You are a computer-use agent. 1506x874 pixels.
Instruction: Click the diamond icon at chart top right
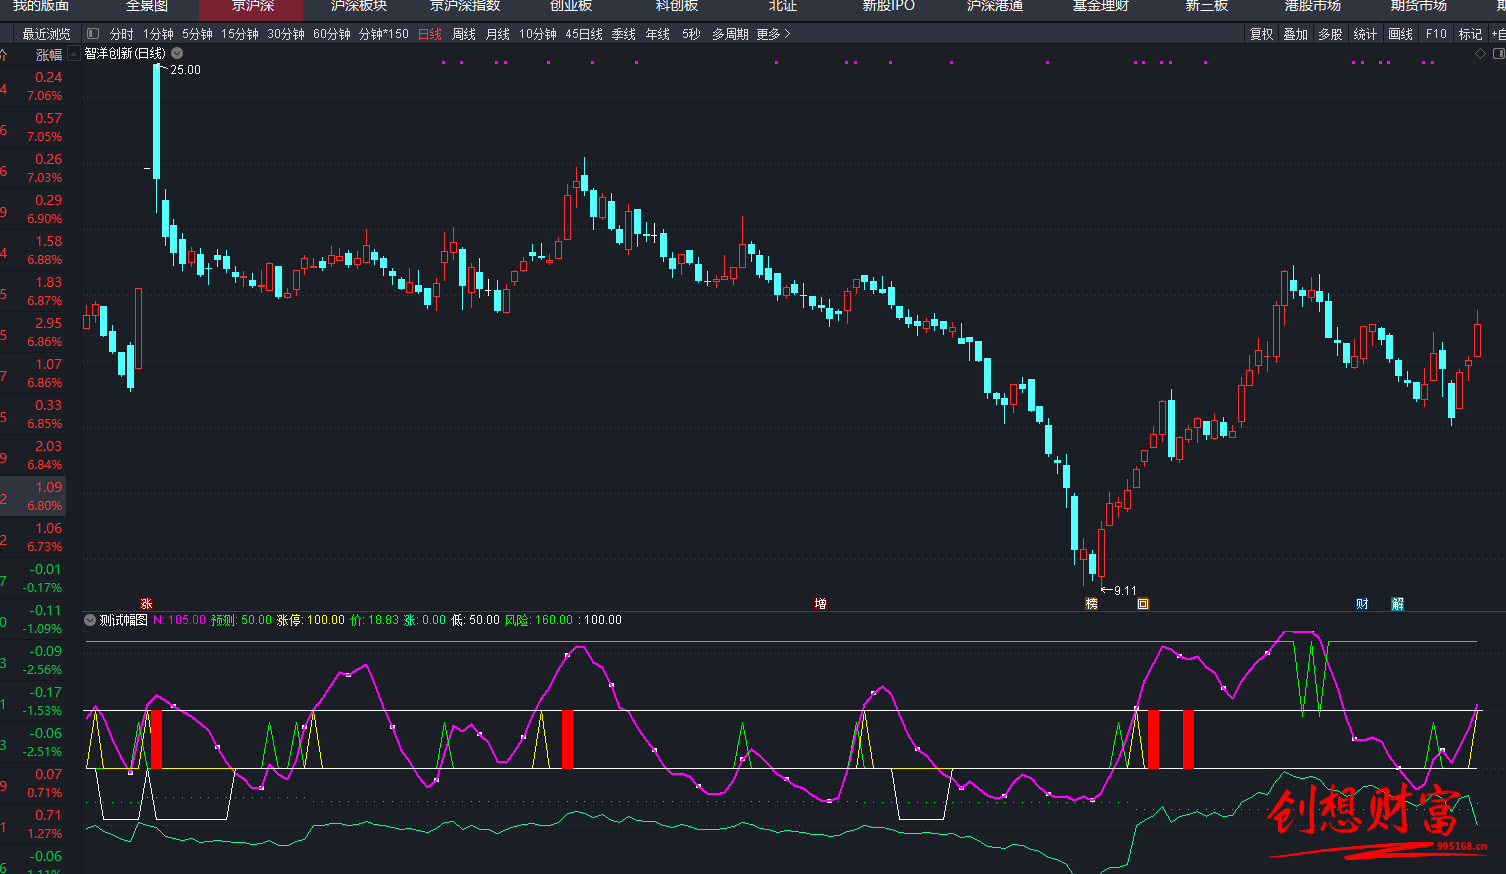[x=1481, y=54]
